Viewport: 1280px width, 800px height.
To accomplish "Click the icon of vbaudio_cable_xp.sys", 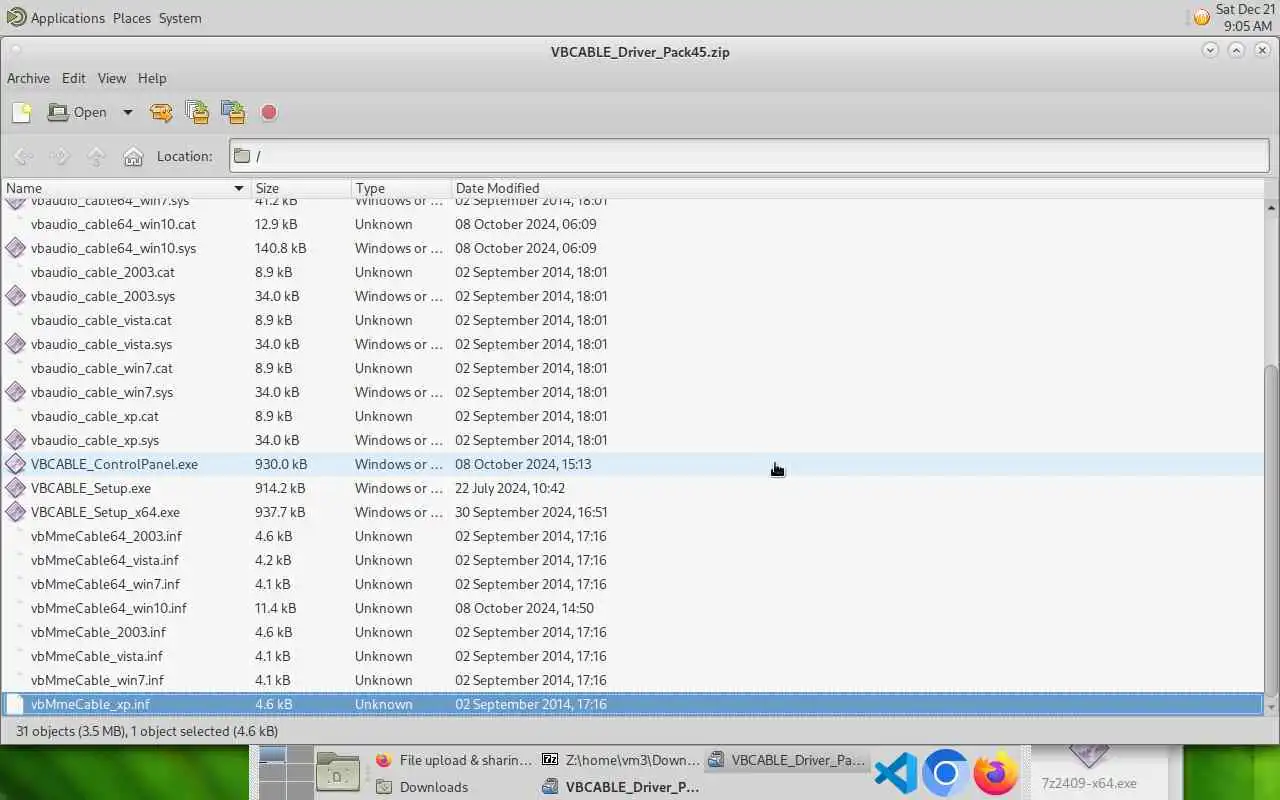I will point(15,440).
